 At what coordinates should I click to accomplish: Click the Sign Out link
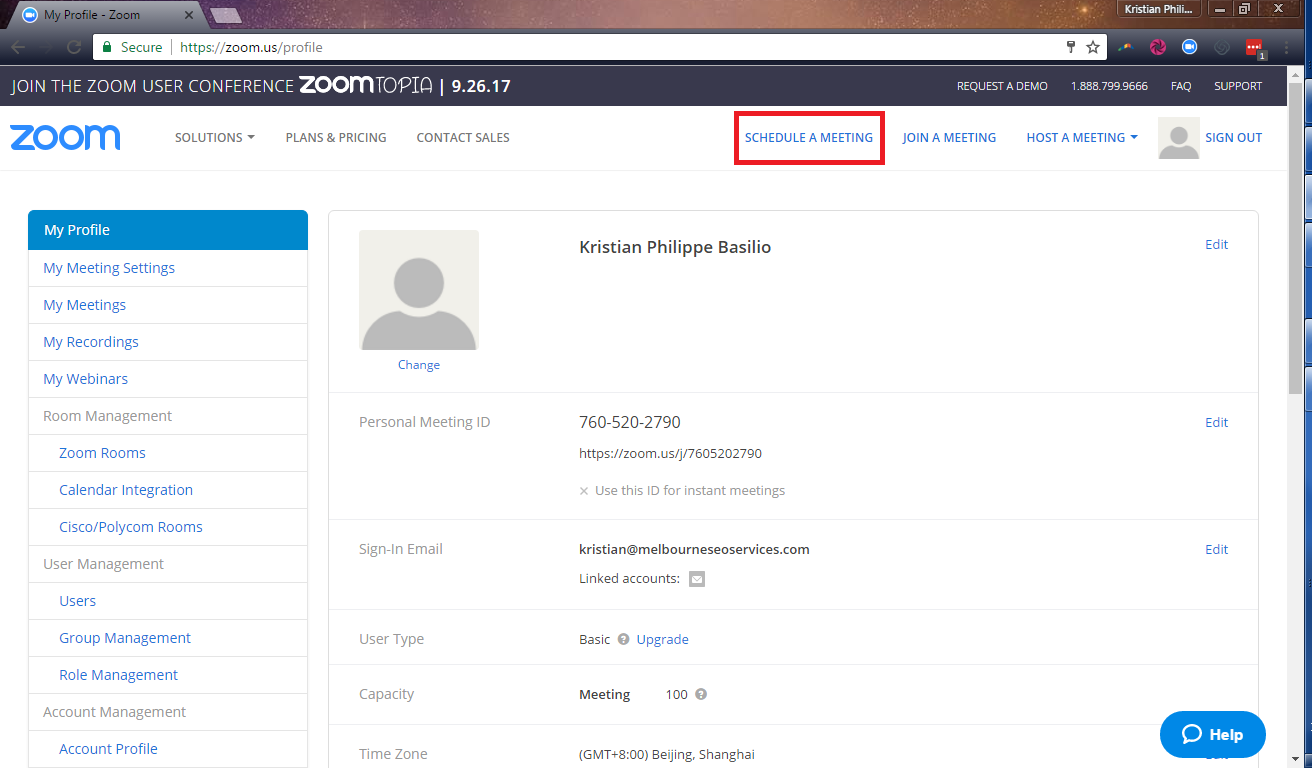click(x=1233, y=138)
